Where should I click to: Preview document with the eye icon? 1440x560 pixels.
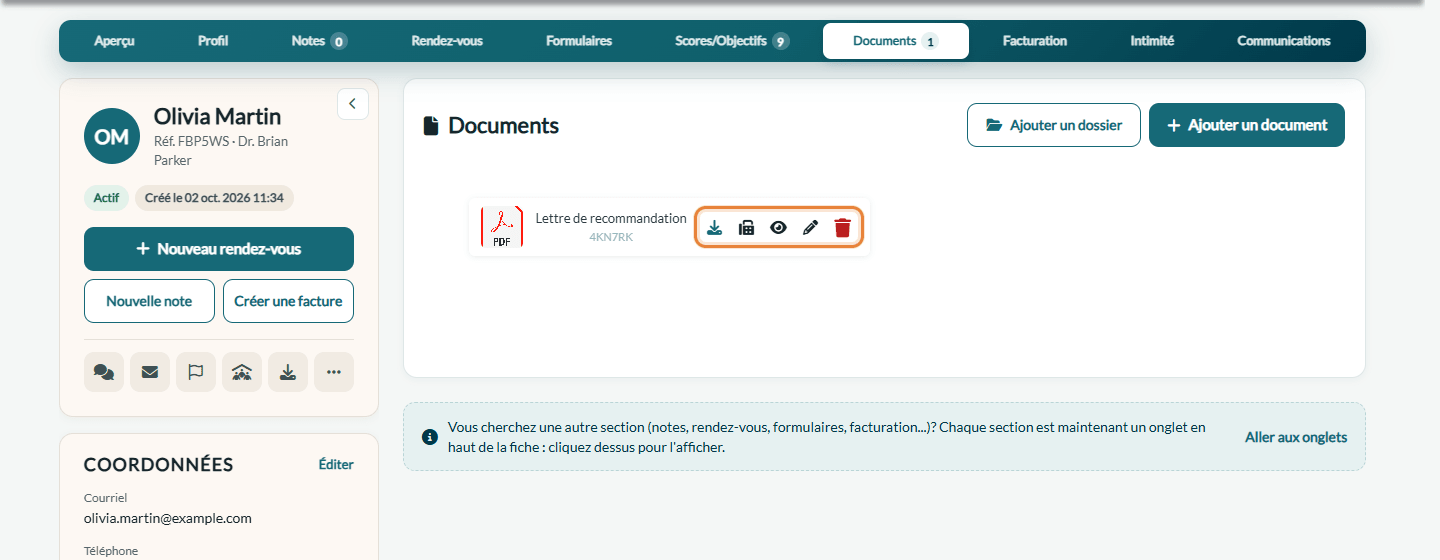pos(778,228)
